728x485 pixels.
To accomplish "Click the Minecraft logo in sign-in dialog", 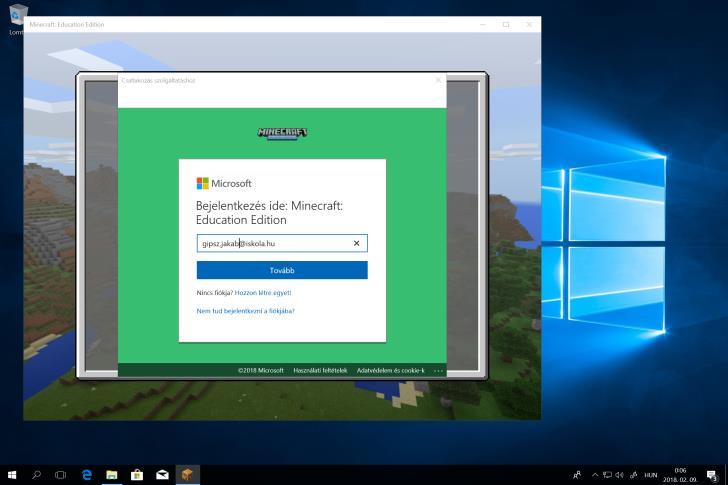I will click(282, 134).
